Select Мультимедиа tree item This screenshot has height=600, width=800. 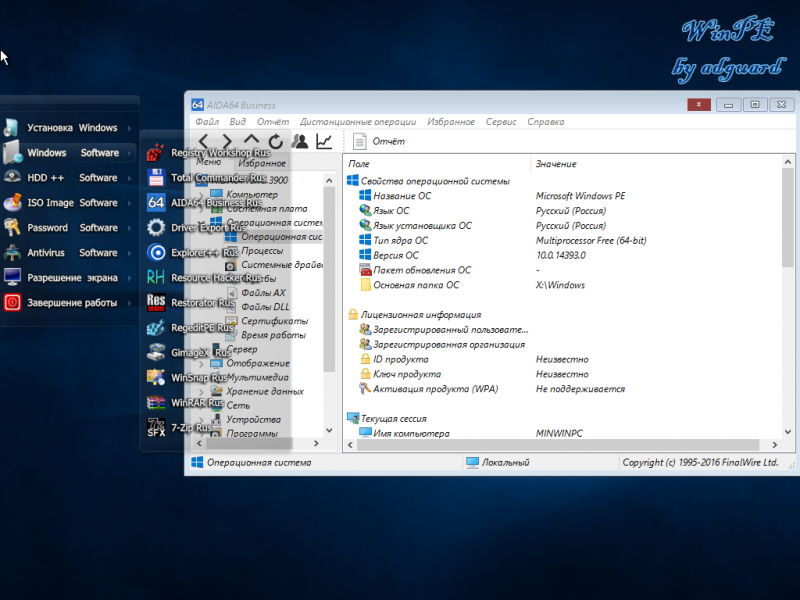coord(258,378)
